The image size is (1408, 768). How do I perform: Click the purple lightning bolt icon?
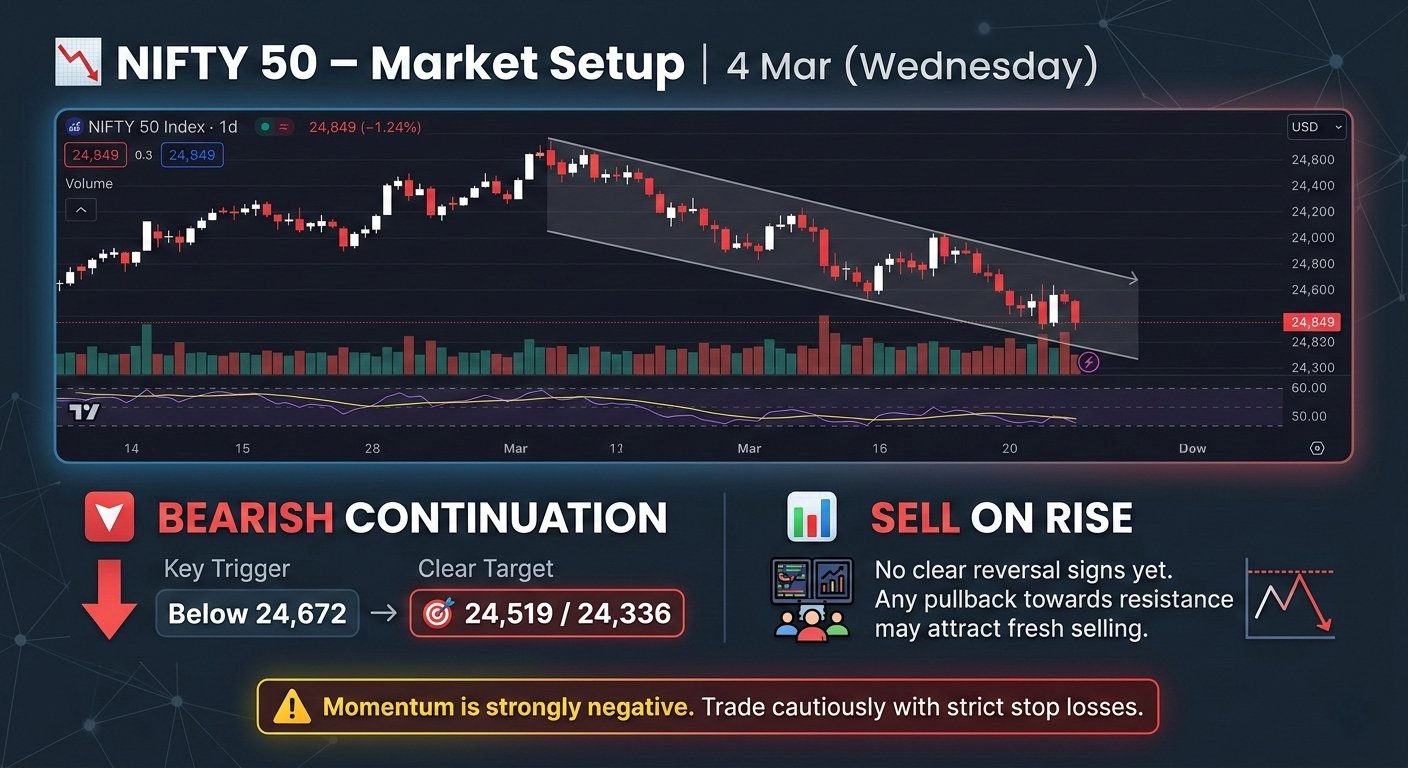tap(1090, 362)
